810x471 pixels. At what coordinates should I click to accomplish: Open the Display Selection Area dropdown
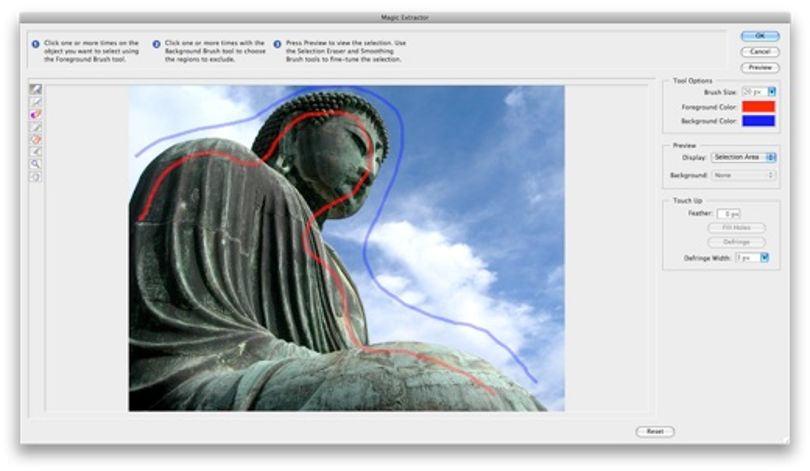743,157
